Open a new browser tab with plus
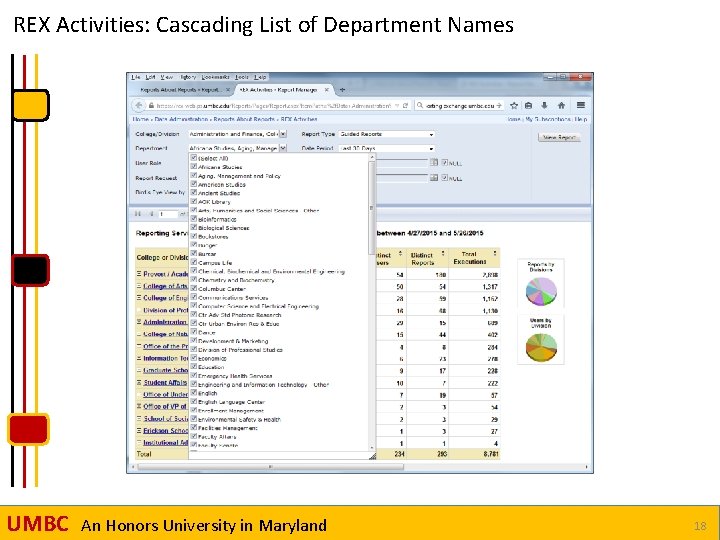Image resolution: width=720 pixels, height=540 pixels. tap(342, 90)
